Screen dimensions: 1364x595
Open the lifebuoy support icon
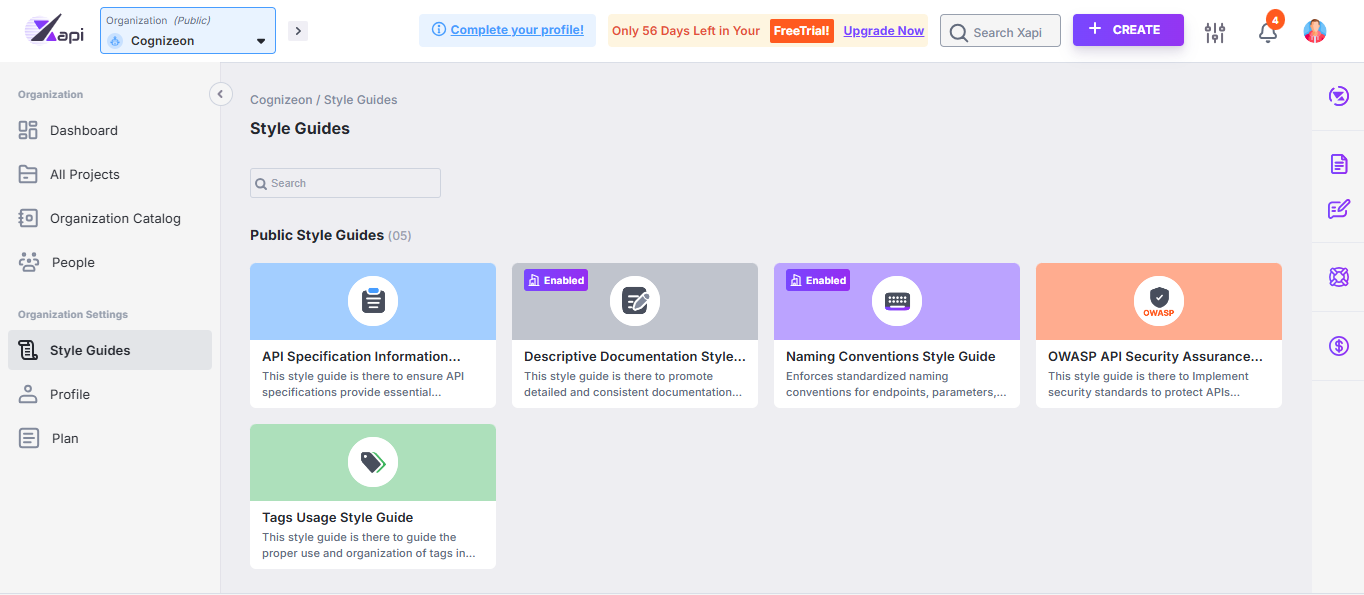pos(1339,277)
